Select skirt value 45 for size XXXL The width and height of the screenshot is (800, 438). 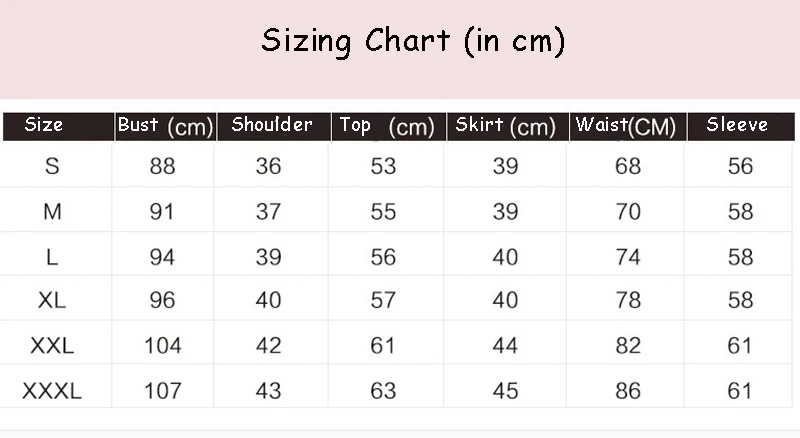click(505, 391)
